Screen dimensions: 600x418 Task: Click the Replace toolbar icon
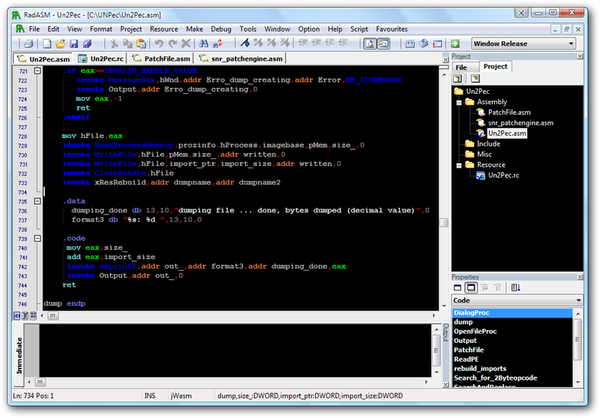218,44
